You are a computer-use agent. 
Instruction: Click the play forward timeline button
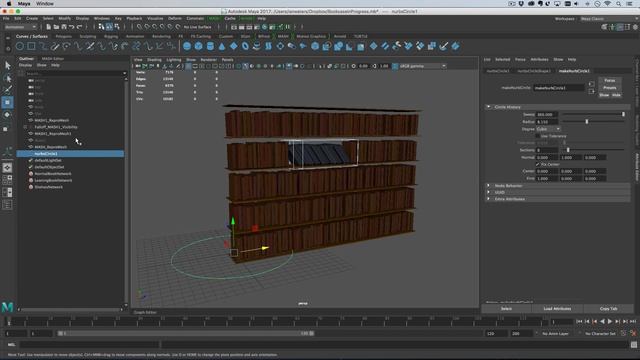pyautogui.click(x=610, y=322)
